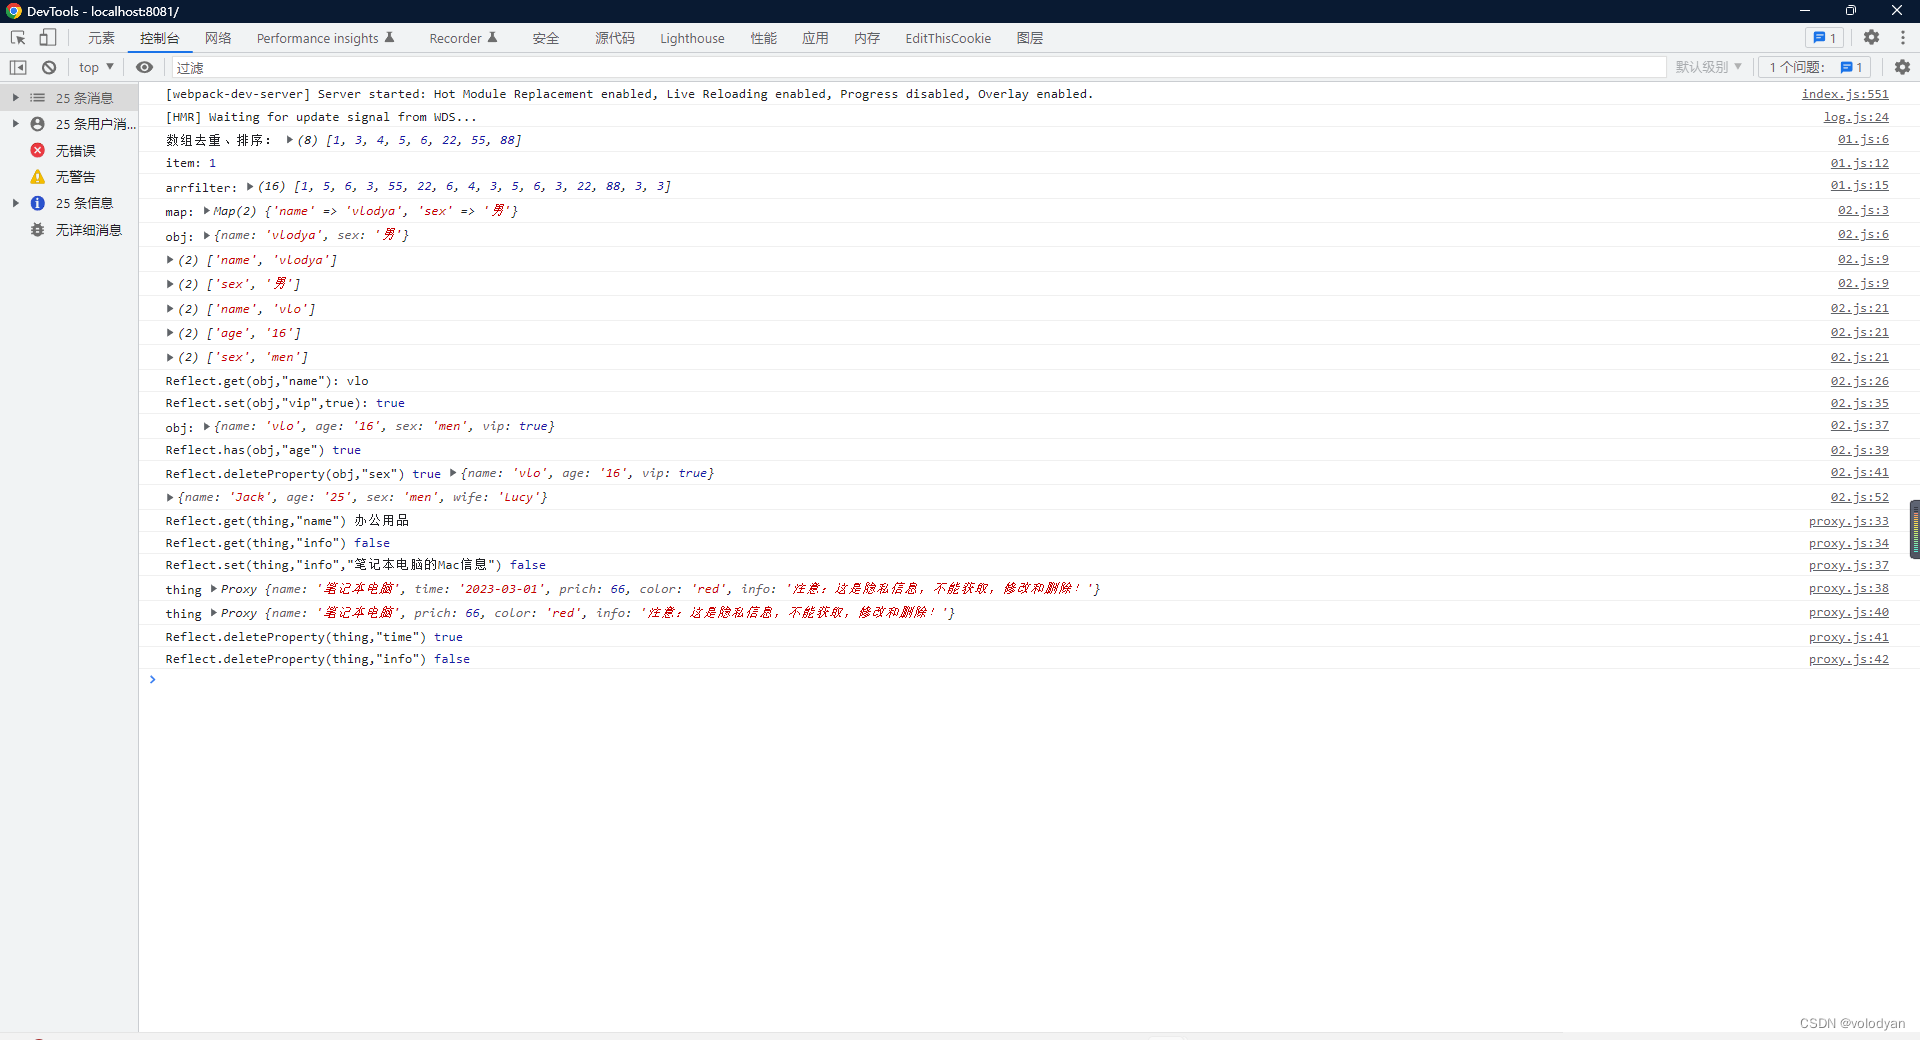
Task: Click the 过滤 filter input field
Action: (x=400, y=67)
